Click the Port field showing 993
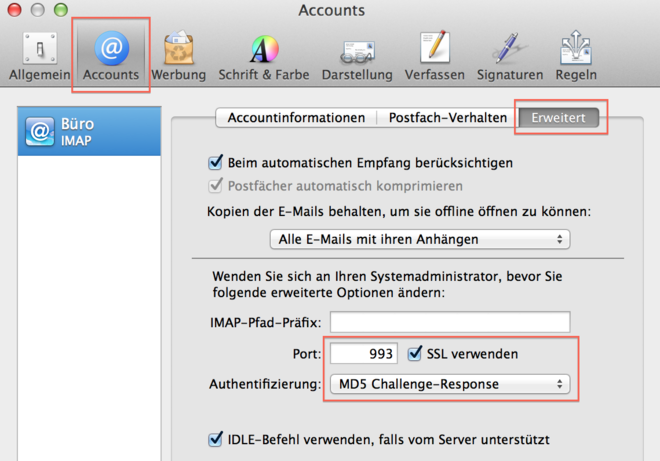660x461 pixels. 364,354
